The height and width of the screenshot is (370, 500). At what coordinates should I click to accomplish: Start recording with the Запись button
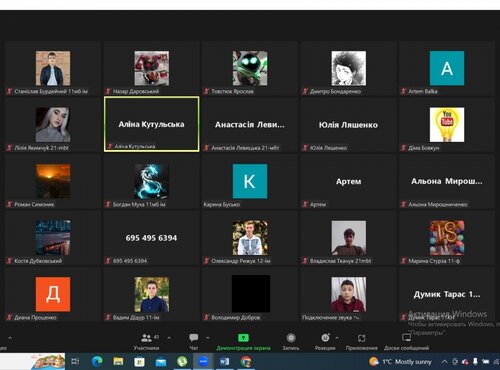point(291,341)
